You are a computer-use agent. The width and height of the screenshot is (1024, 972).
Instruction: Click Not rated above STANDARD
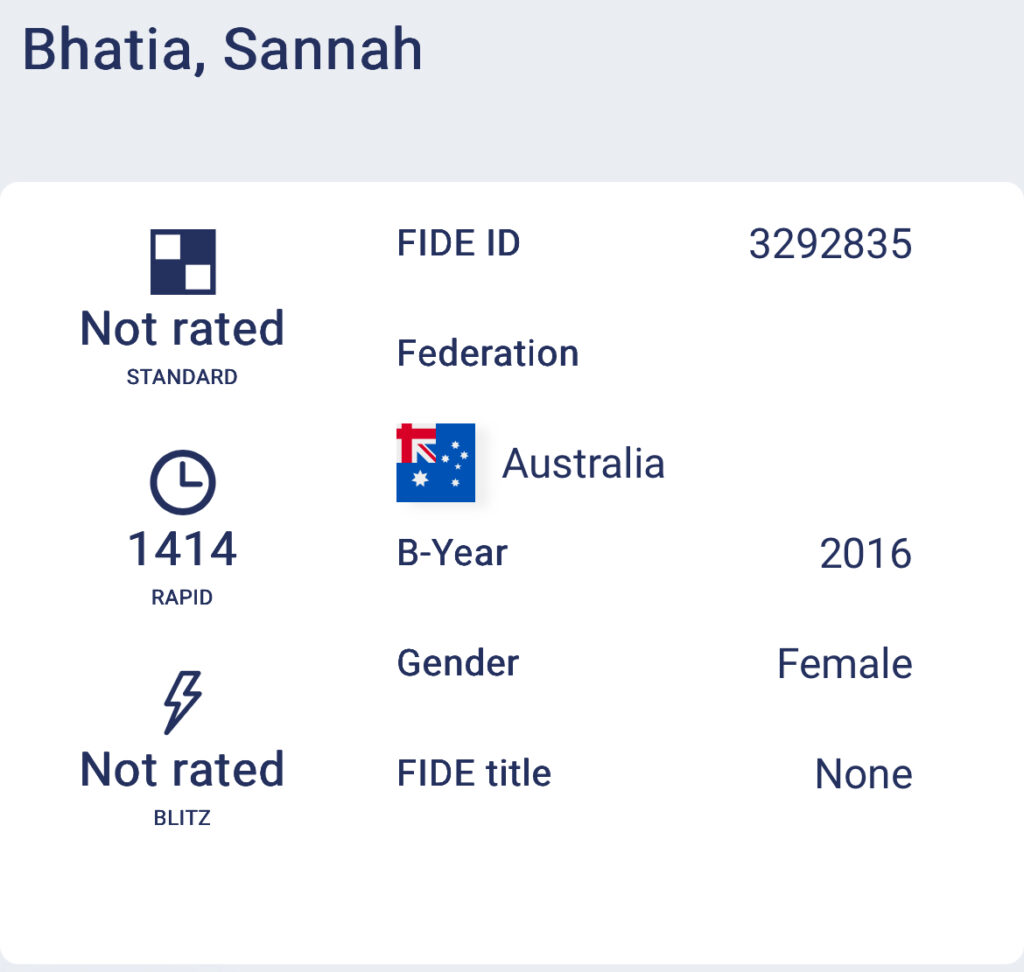click(x=182, y=329)
